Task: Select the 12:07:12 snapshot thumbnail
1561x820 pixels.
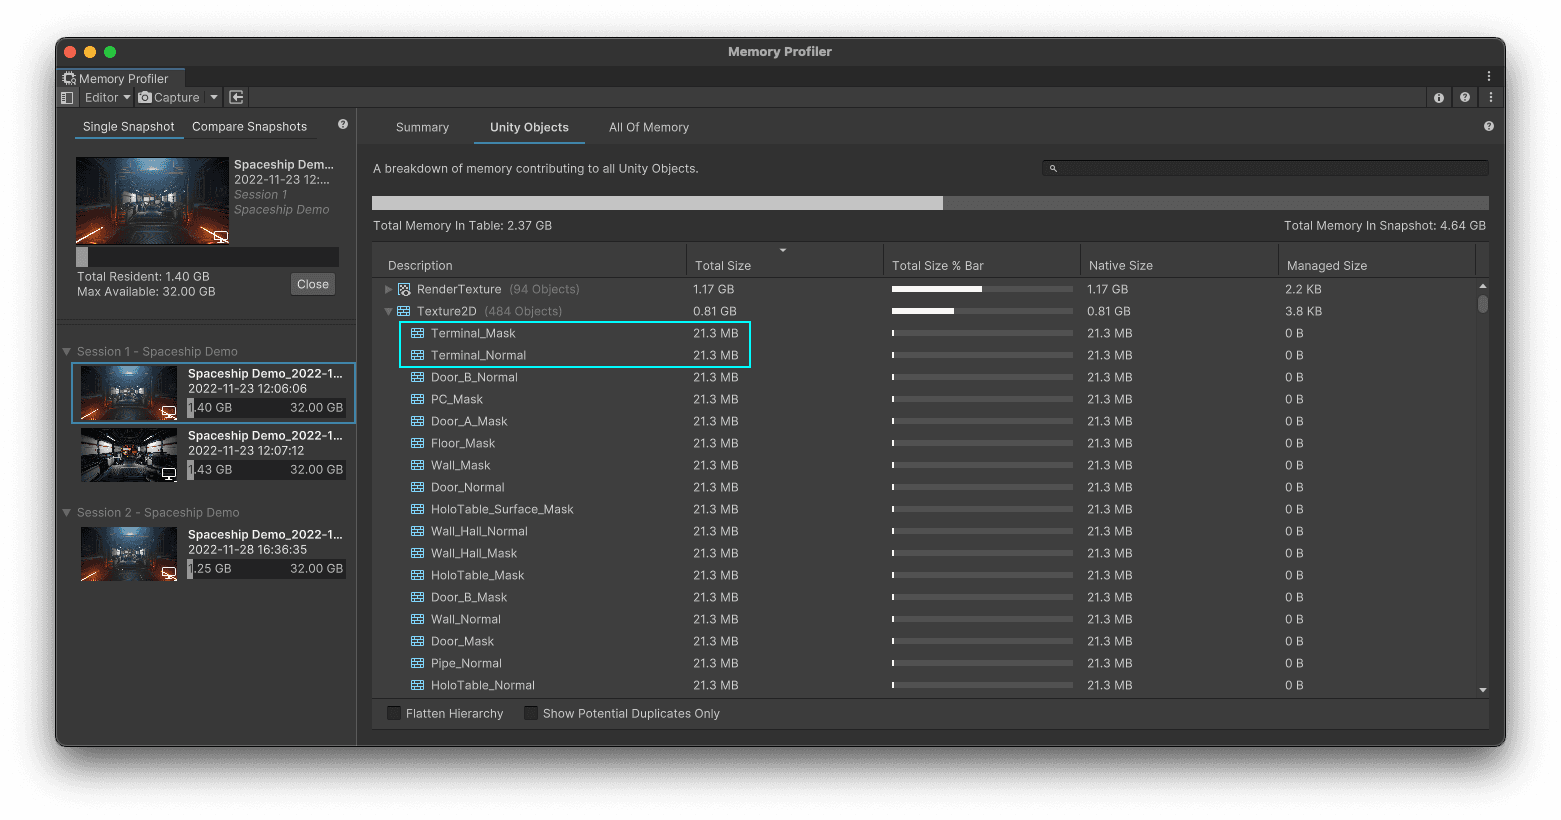Action: coord(129,455)
